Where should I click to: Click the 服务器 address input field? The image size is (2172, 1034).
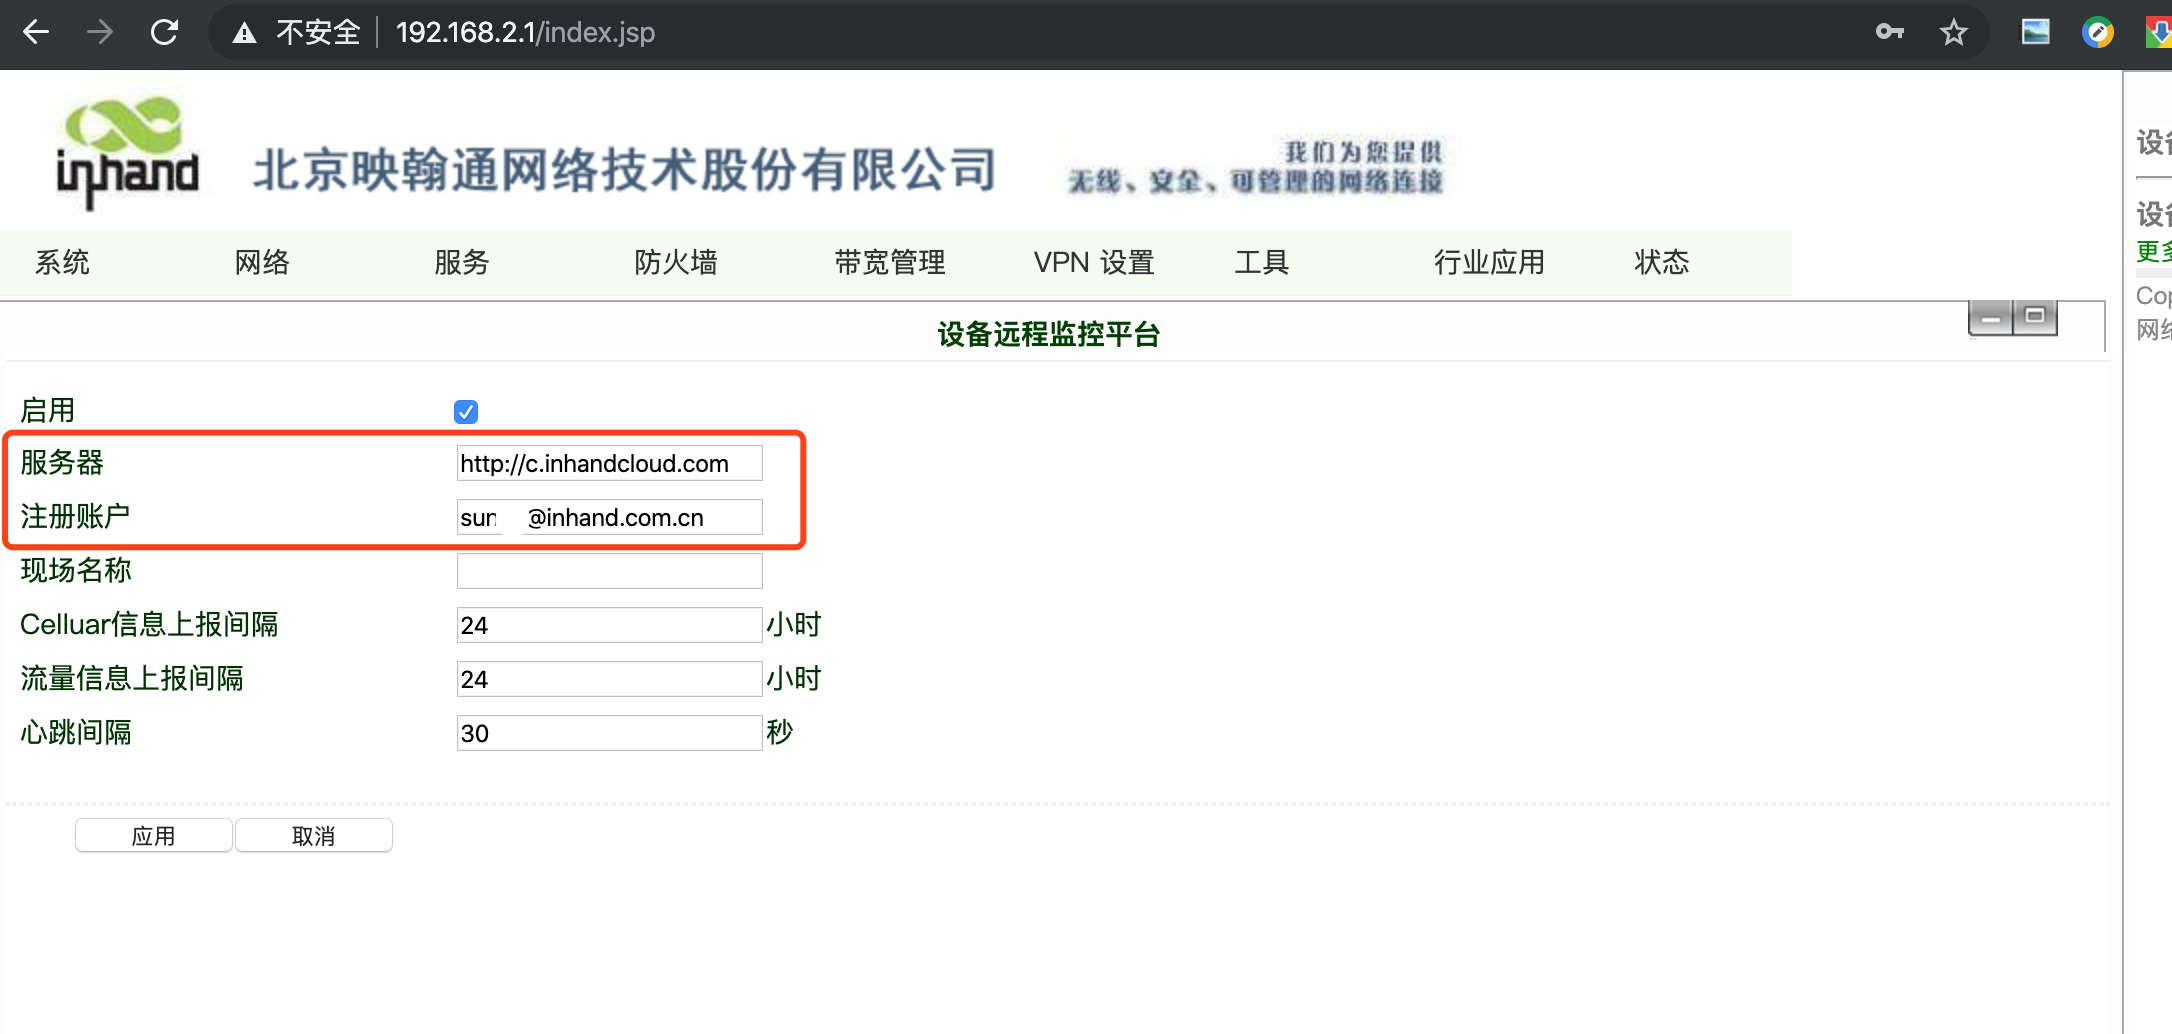pos(609,463)
